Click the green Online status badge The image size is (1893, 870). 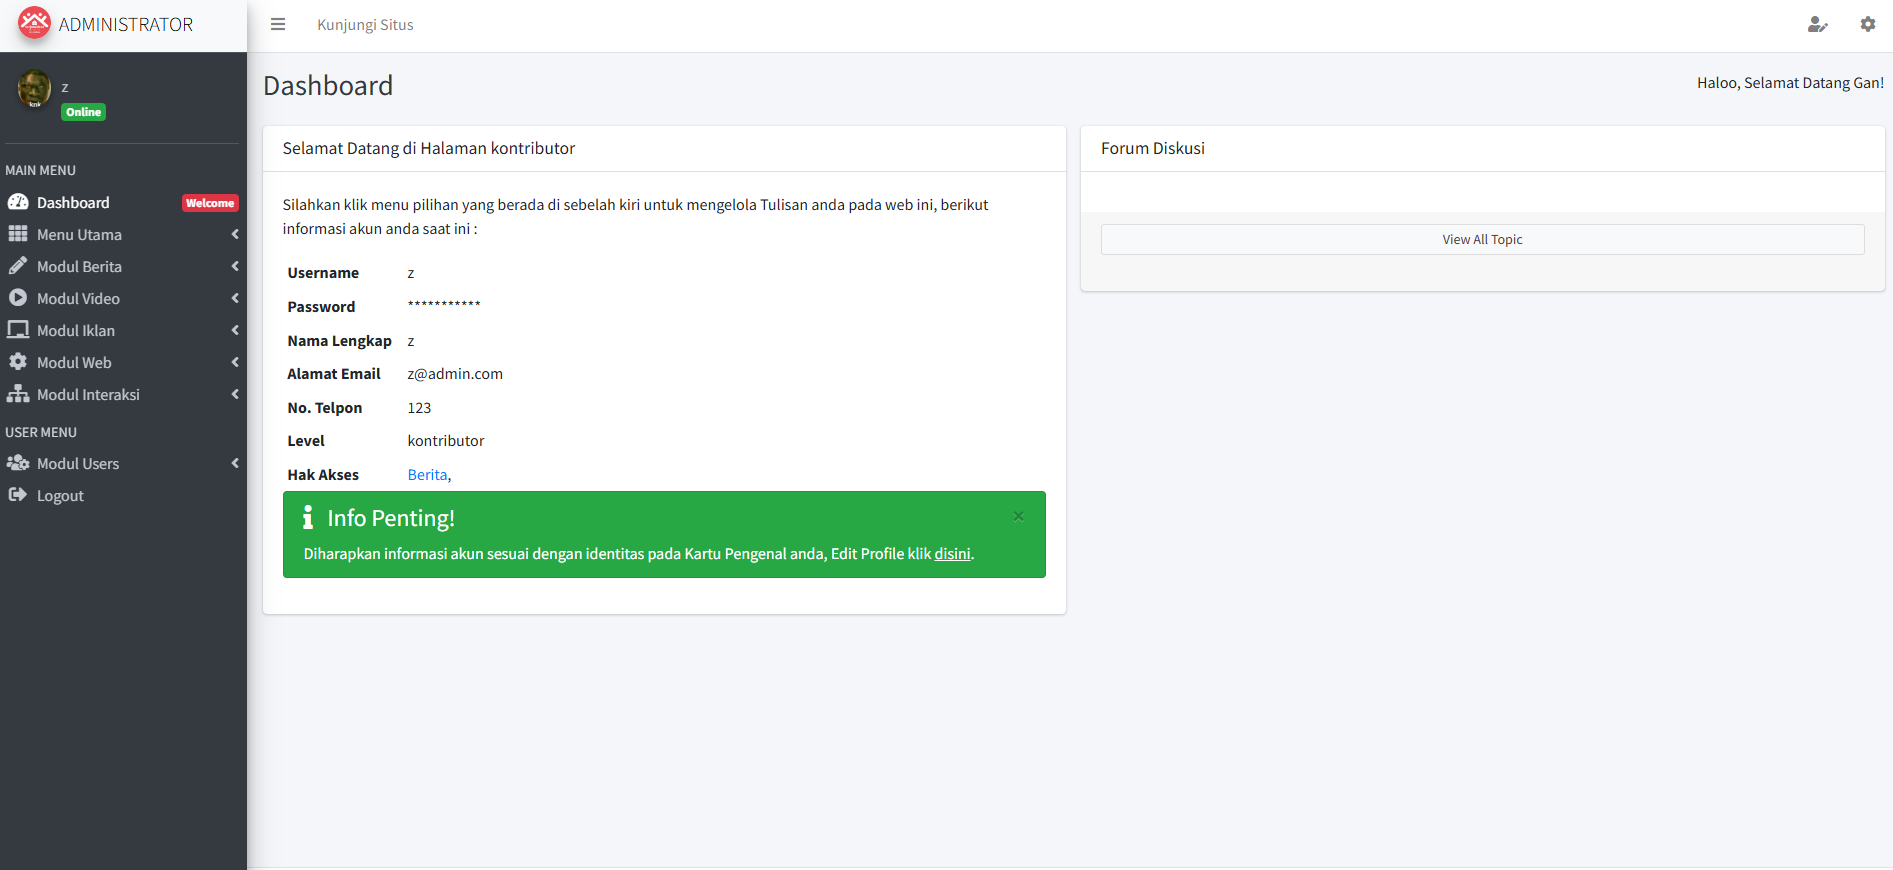click(x=84, y=112)
